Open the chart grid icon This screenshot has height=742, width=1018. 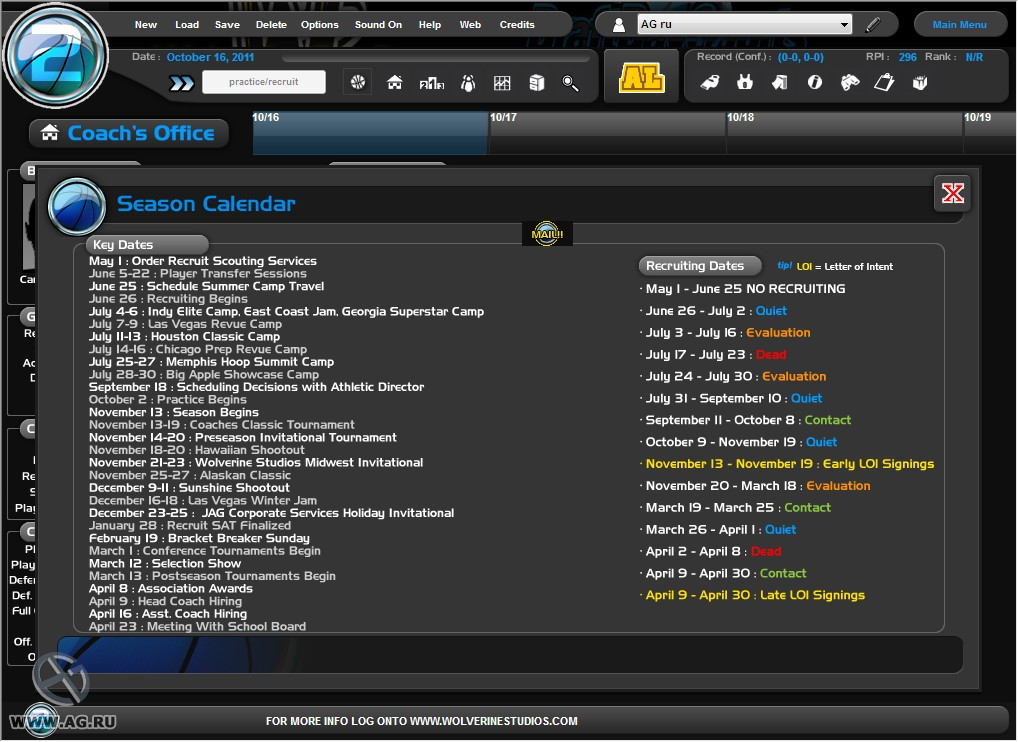click(x=502, y=82)
